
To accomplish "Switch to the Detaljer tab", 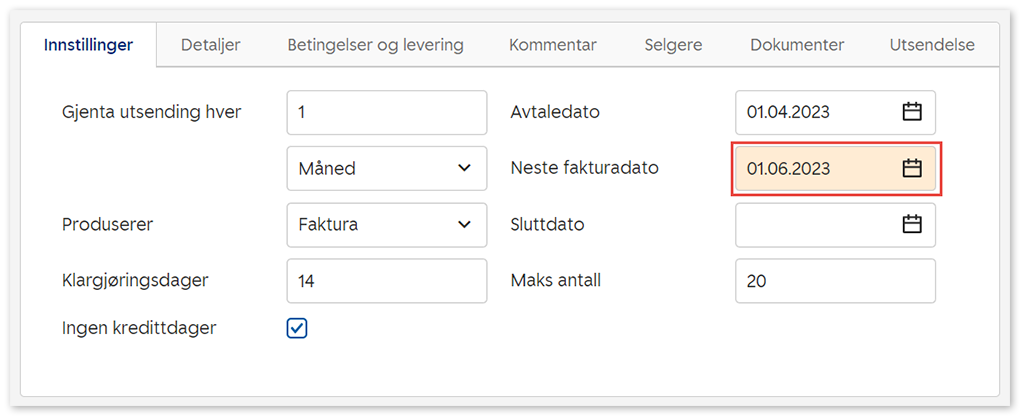I will coord(210,45).
